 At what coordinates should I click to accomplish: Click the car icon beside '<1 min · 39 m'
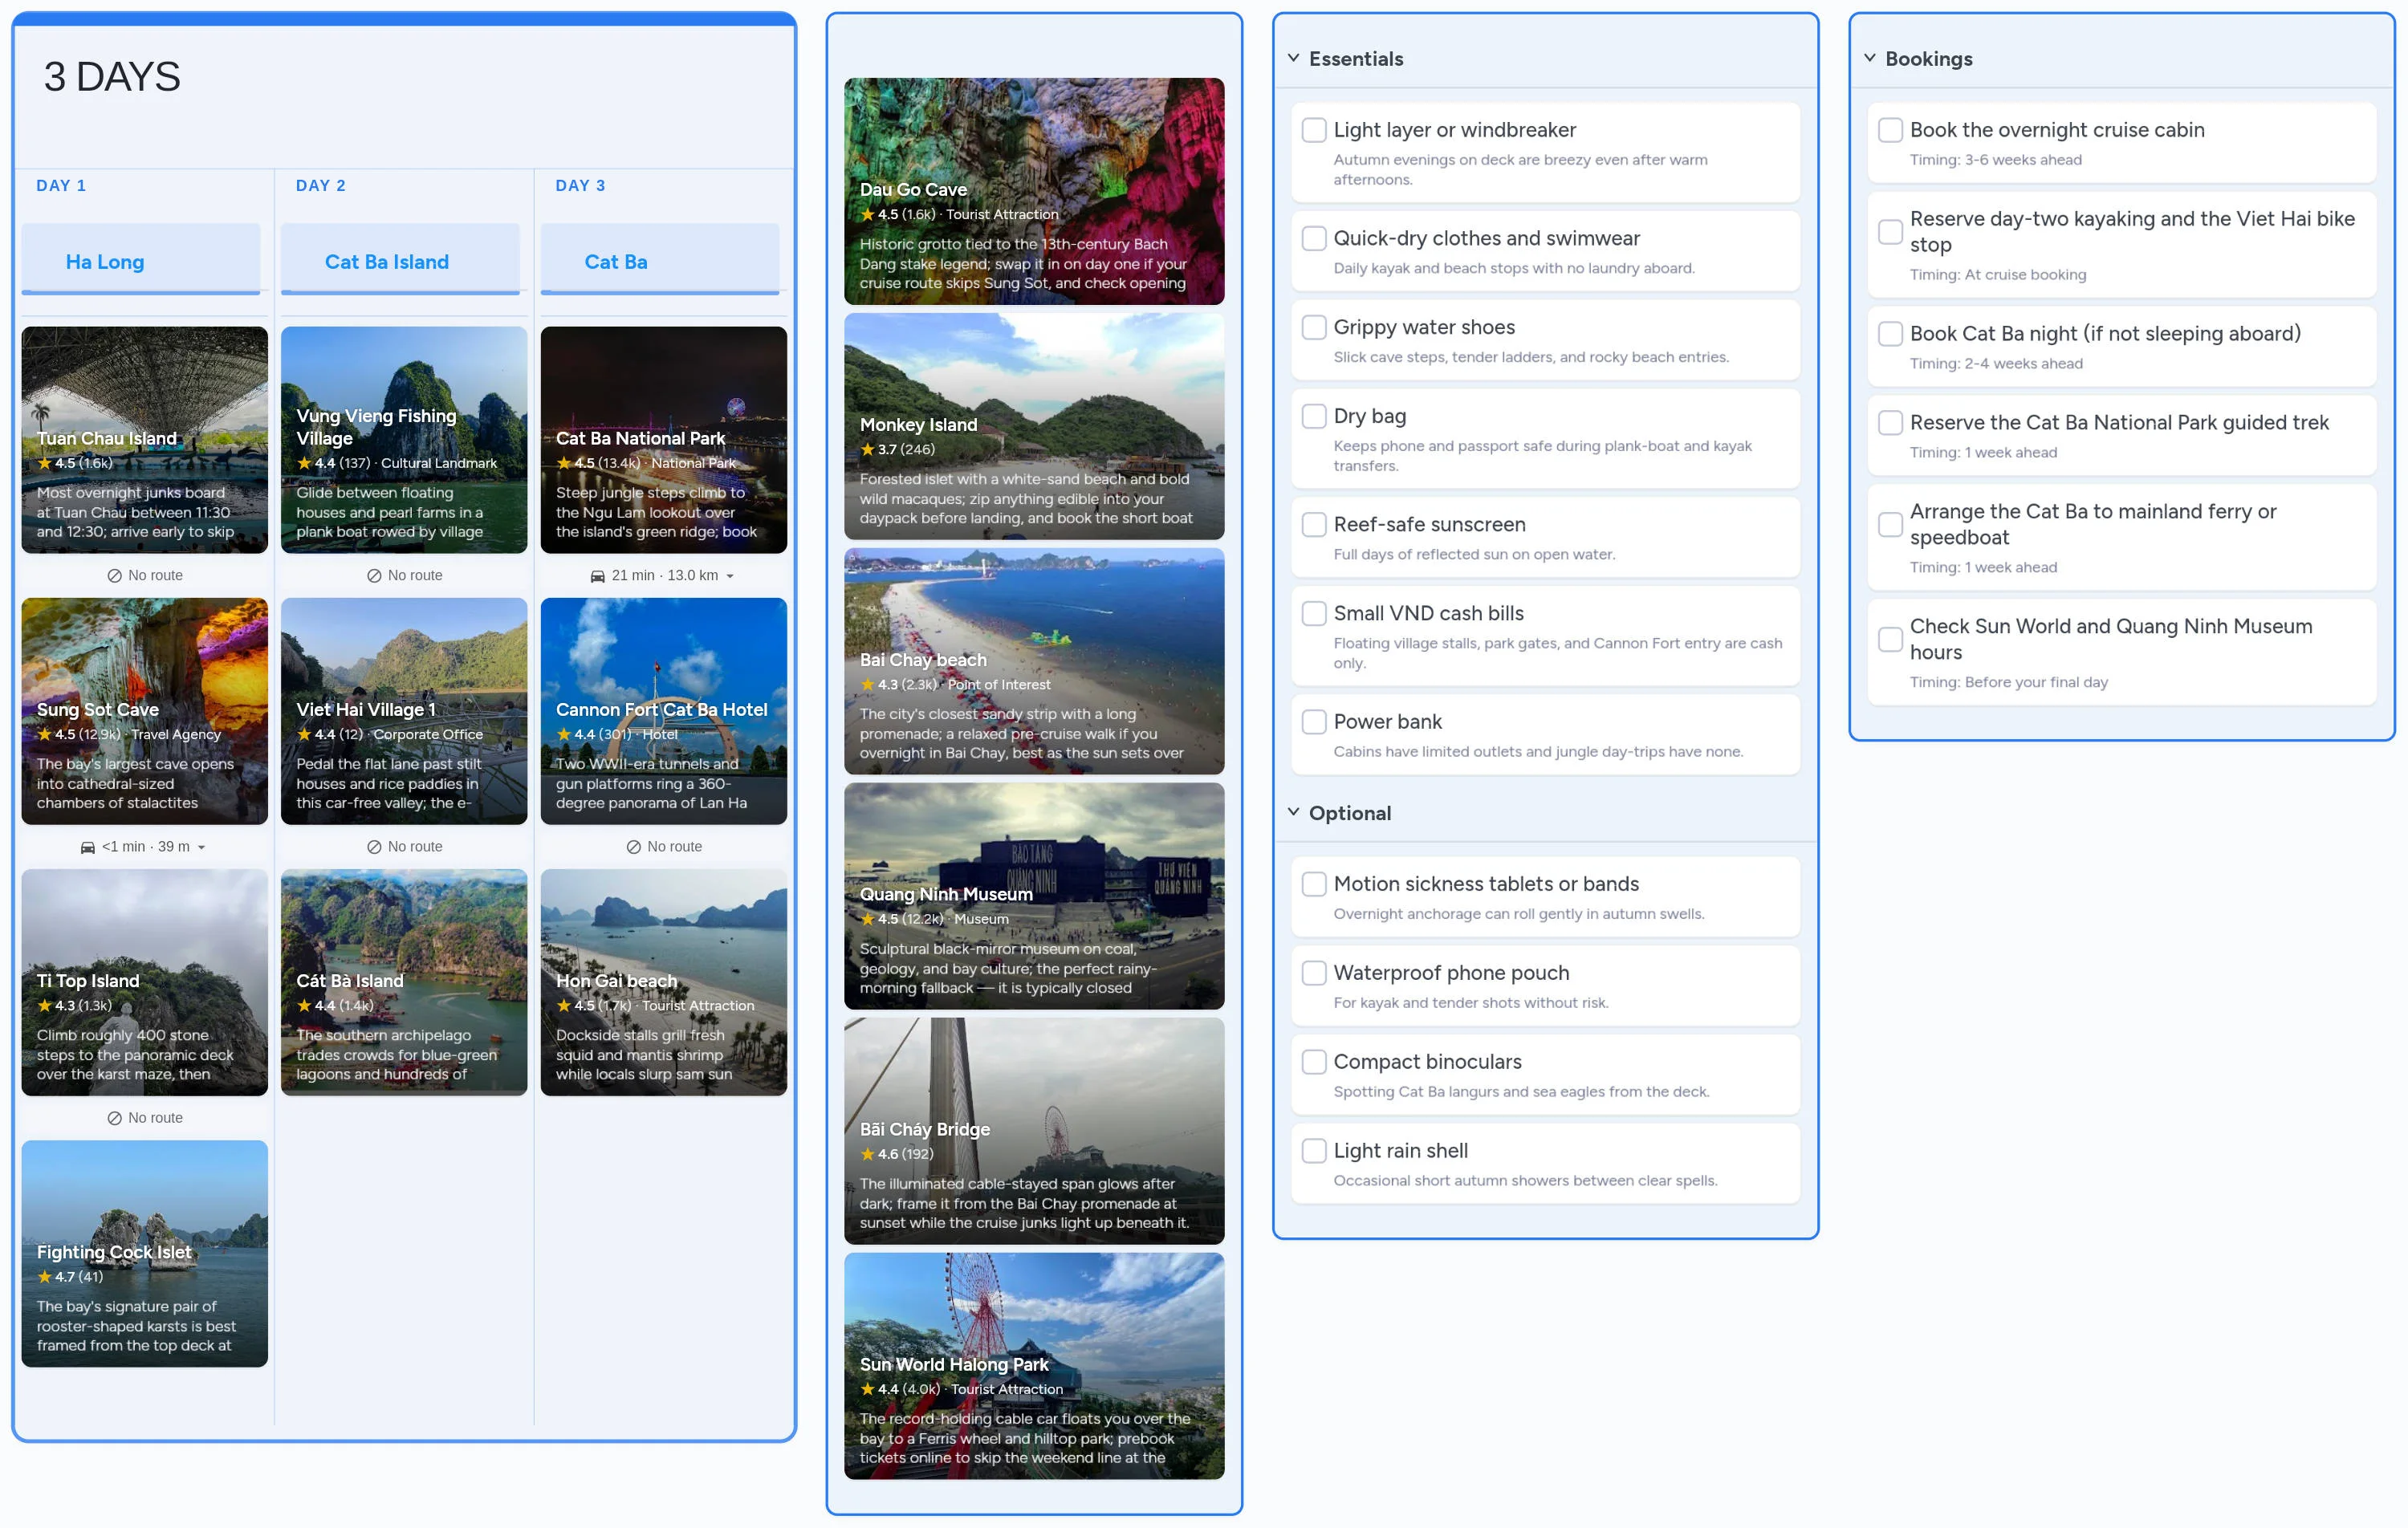[87, 847]
